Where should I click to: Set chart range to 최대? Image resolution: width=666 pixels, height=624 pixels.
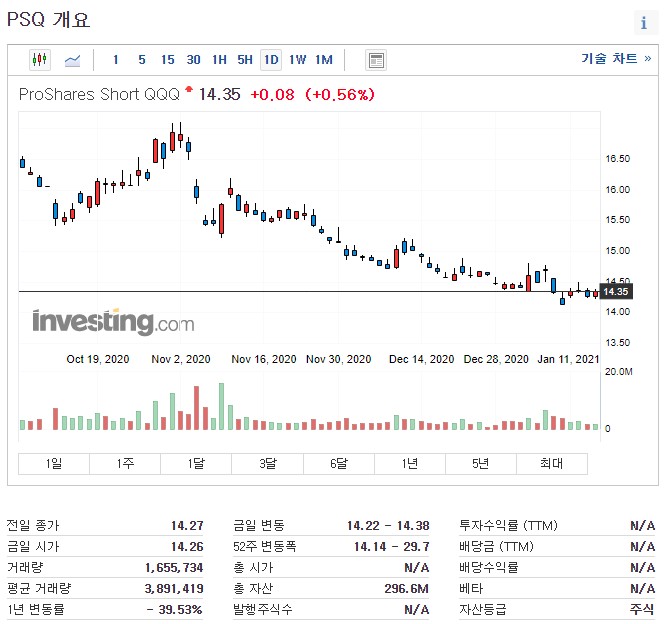click(x=552, y=463)
